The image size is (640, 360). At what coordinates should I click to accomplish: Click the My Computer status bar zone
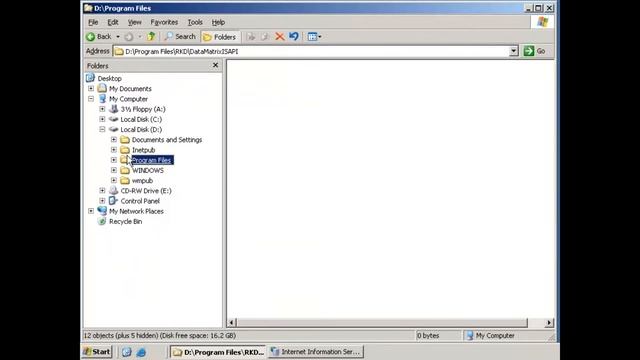tap(490, 336)
